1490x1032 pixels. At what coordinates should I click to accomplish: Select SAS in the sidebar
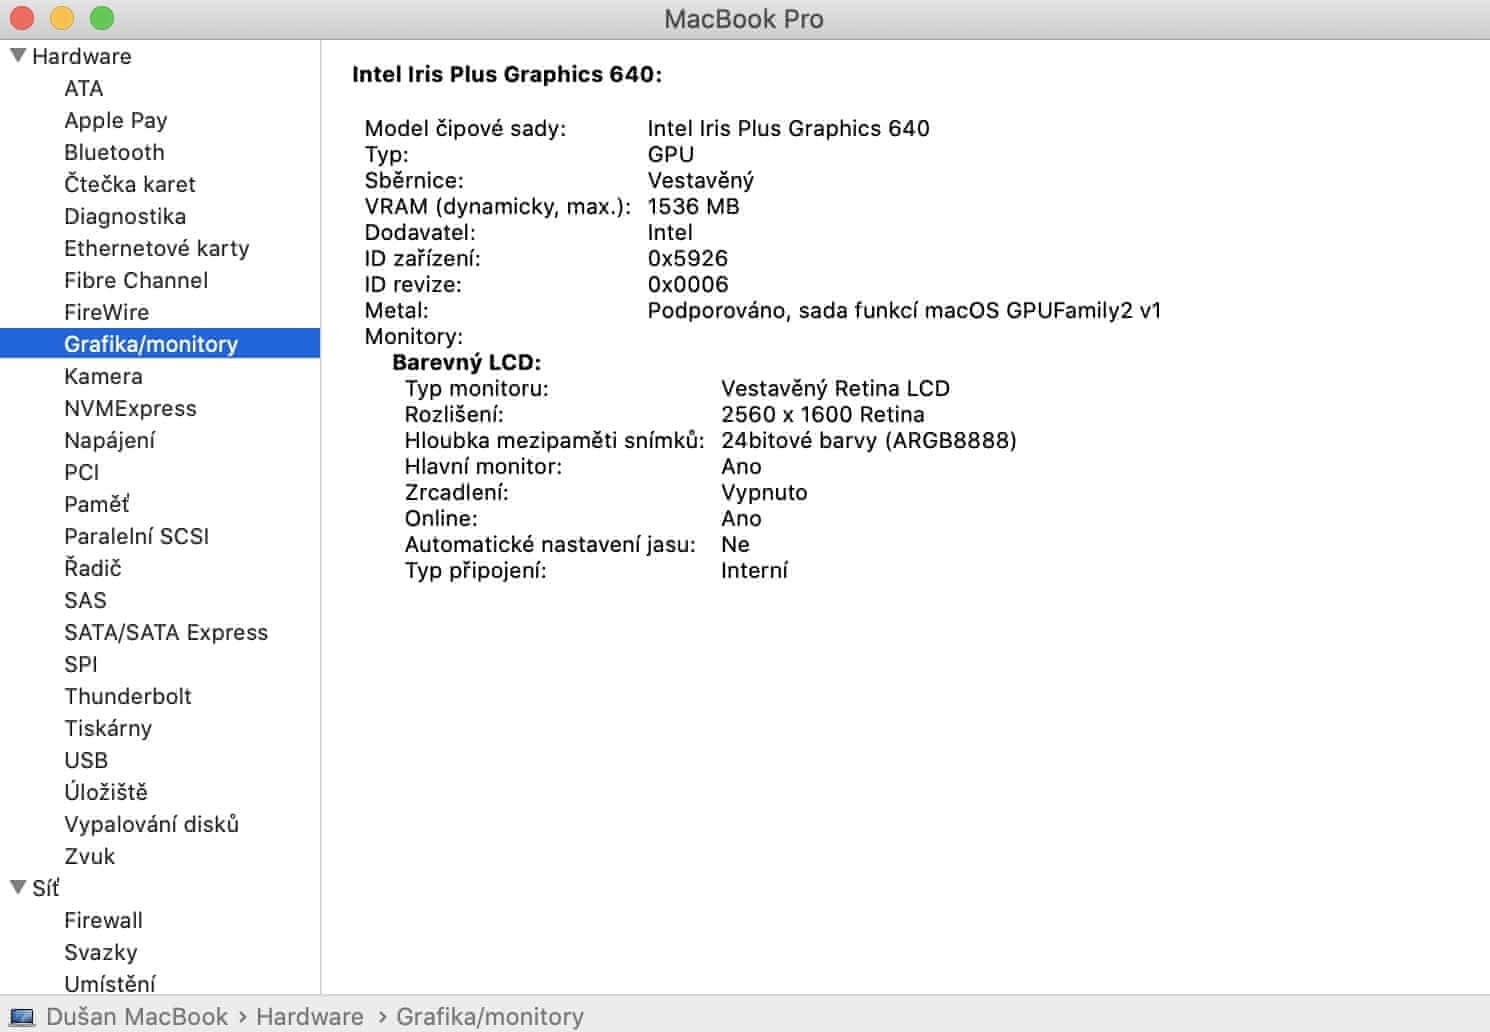pos(85,600)
